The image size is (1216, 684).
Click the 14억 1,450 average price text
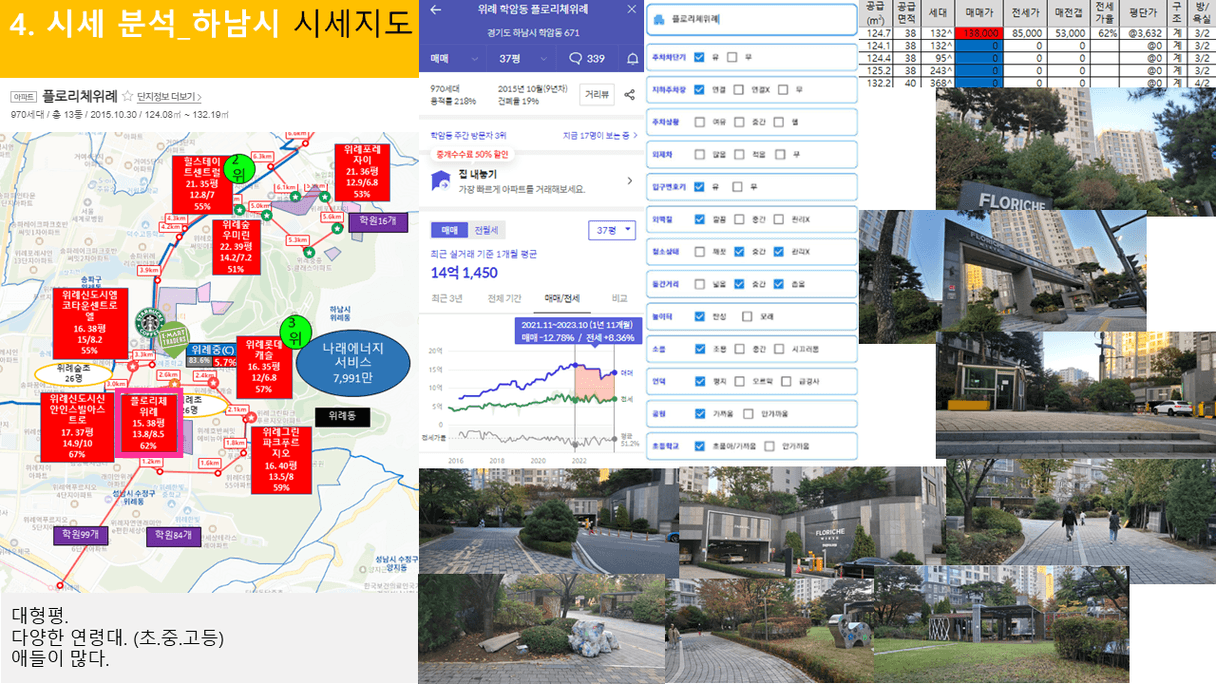(464, 273)
